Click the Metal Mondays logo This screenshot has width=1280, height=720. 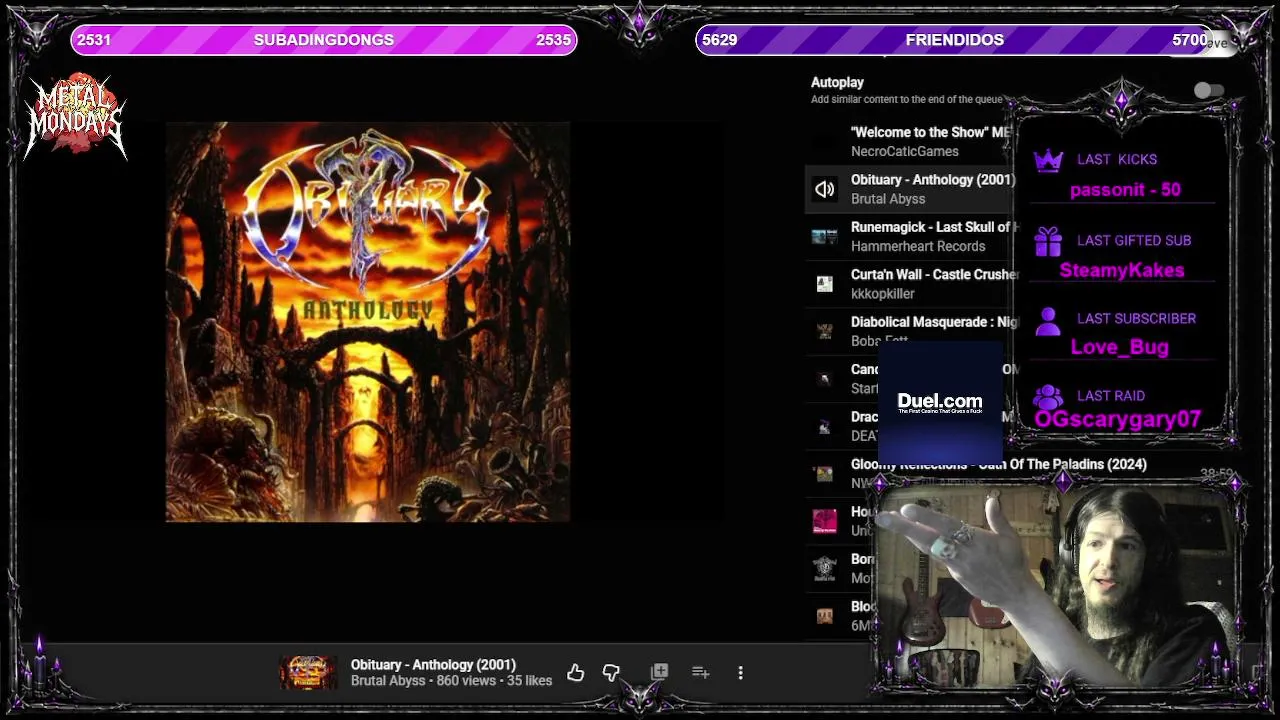coord(76,117)
